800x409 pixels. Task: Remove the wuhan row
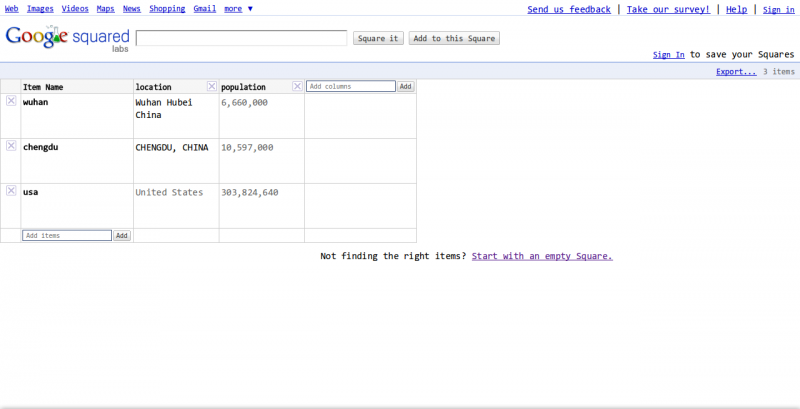(11, 101)
